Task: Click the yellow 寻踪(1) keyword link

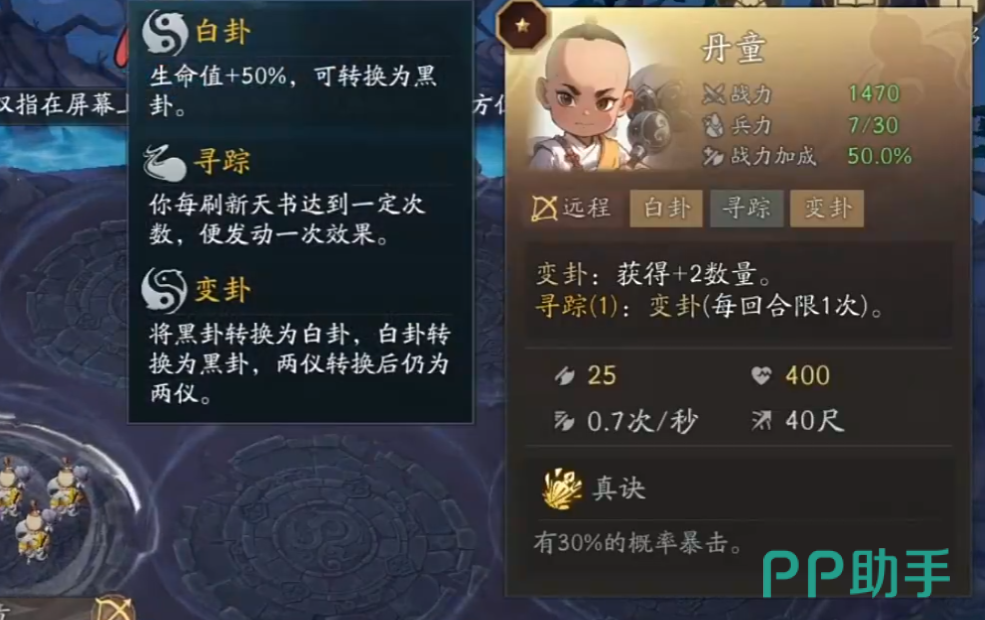Action: 577,307
